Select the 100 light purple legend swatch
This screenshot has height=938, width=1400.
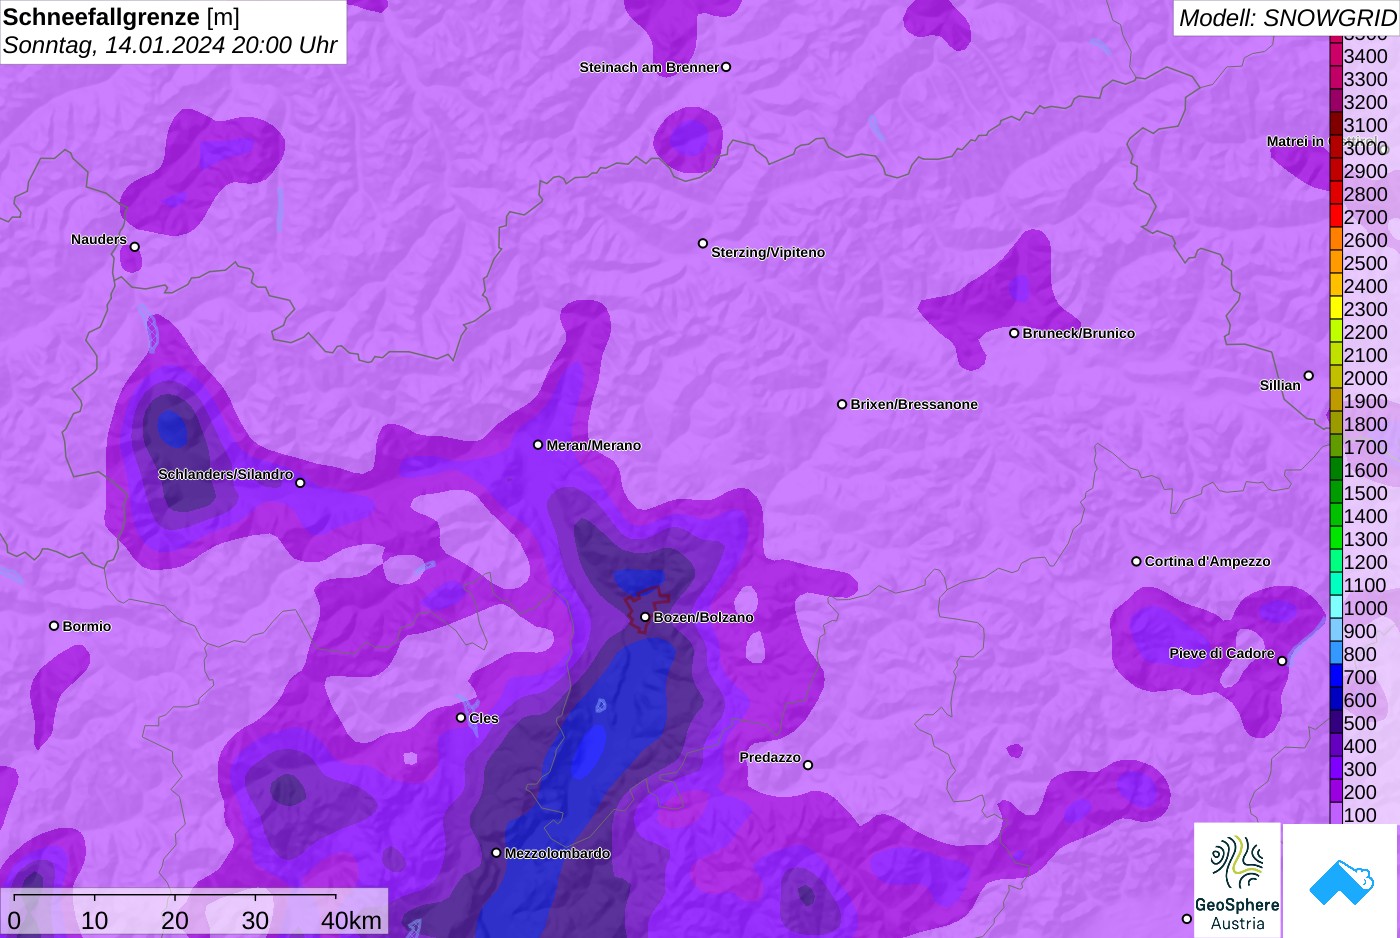[x=1336, y=814]
